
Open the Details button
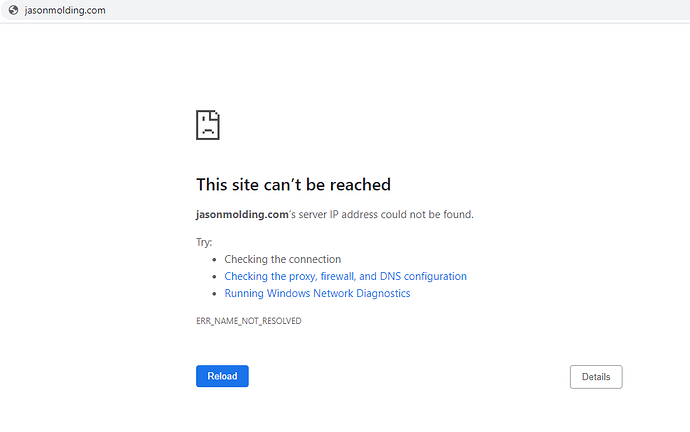(596, 377)
